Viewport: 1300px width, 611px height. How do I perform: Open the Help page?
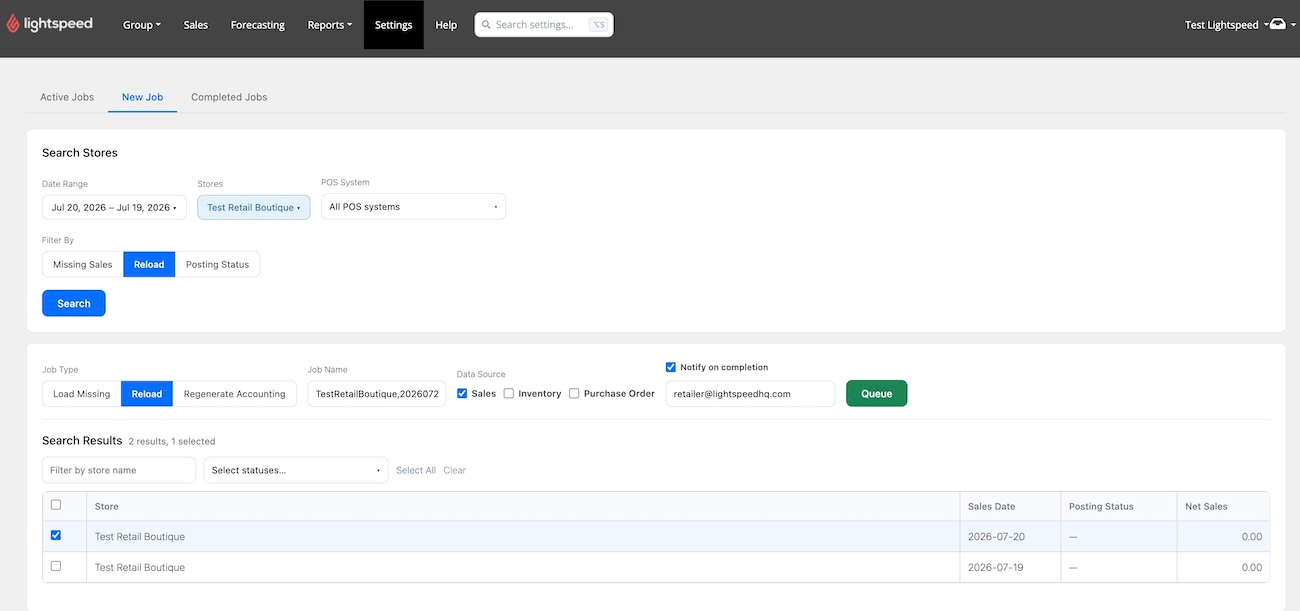tap(446, 25)
